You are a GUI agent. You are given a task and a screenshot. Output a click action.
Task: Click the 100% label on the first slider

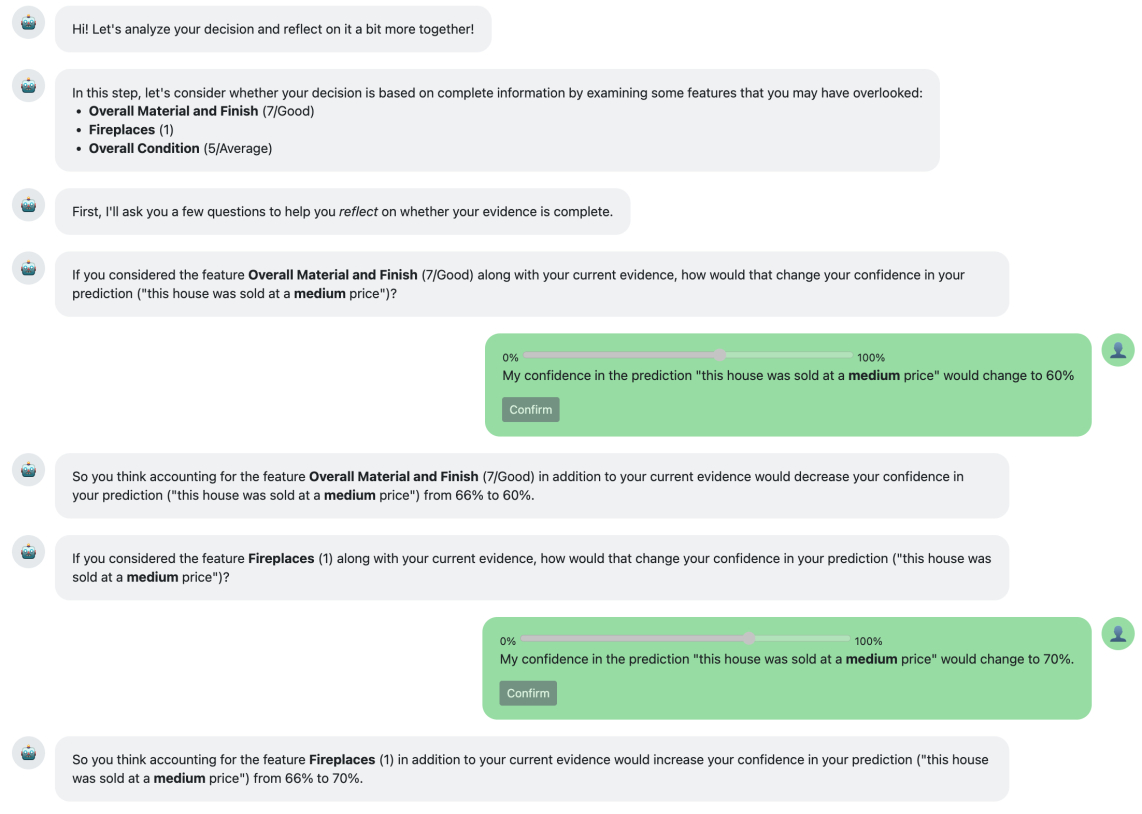point(871,357)
